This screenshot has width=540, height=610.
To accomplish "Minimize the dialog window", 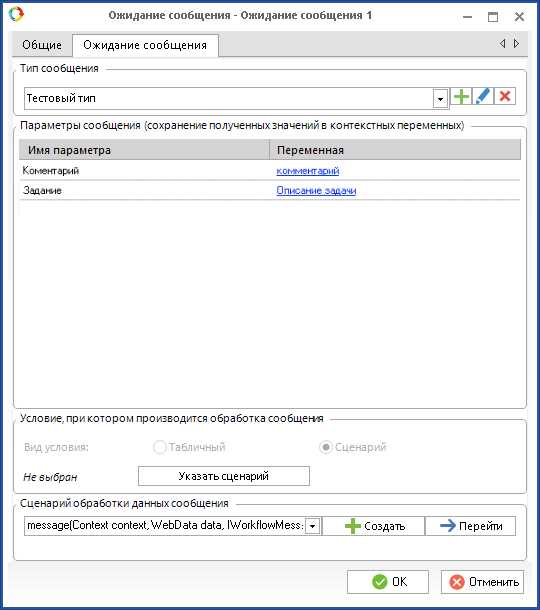I will pos(467,17).
